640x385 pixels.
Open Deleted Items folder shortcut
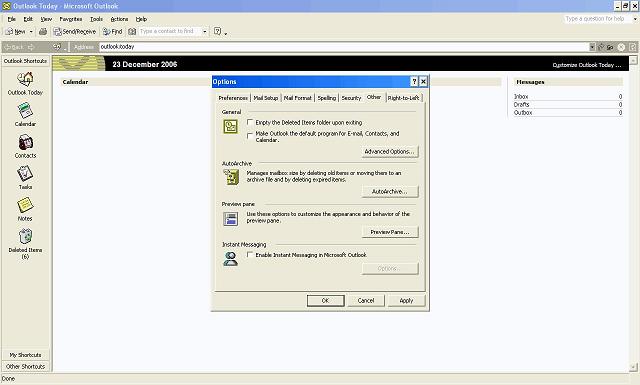pos(25,237)
